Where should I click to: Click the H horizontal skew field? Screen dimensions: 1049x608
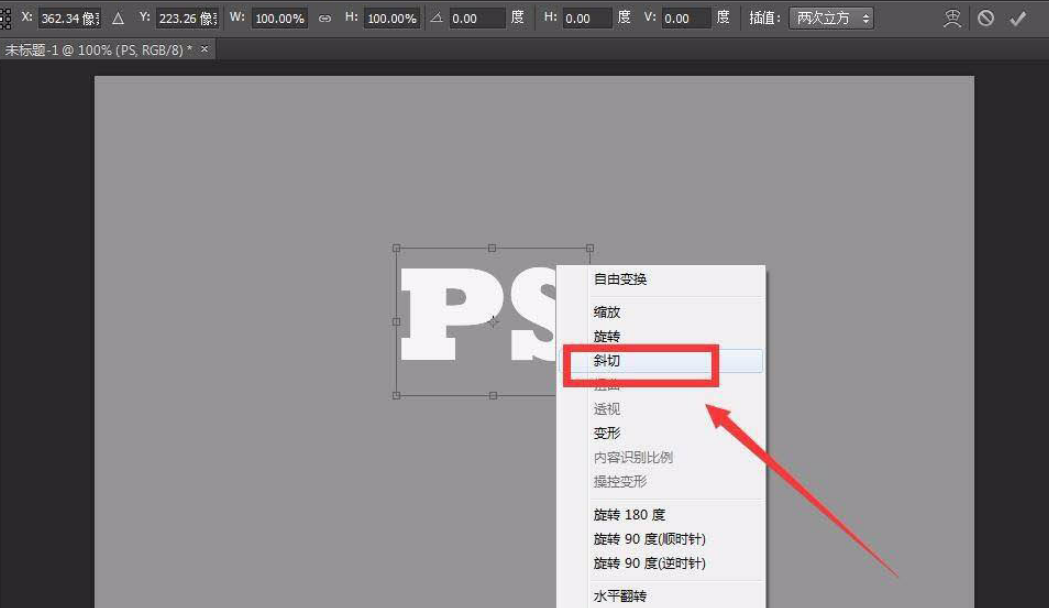pyautogui.click(x=587, y=18)
